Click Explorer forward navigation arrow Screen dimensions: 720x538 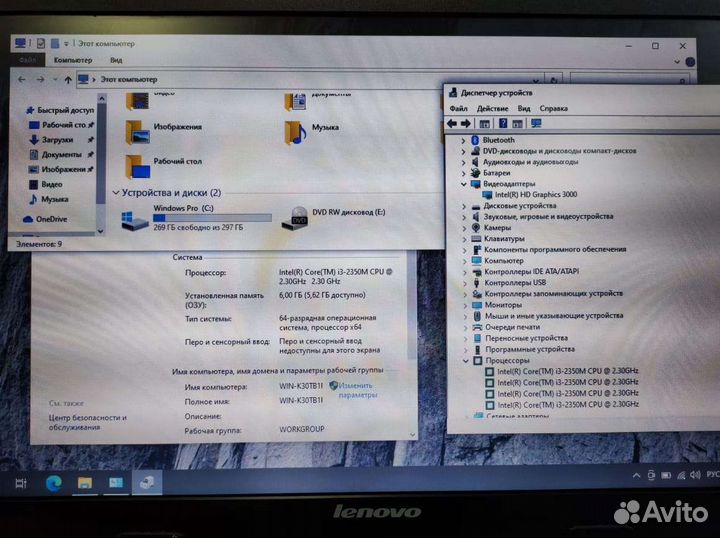pos(40,79)
